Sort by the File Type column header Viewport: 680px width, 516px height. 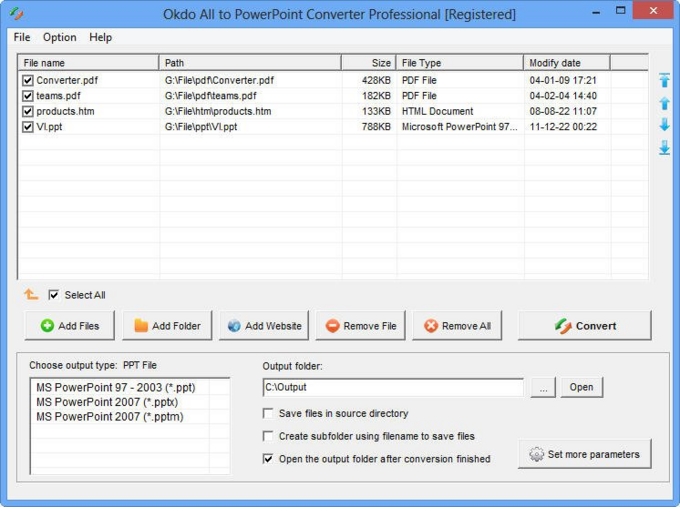click(x=459, y=63)
